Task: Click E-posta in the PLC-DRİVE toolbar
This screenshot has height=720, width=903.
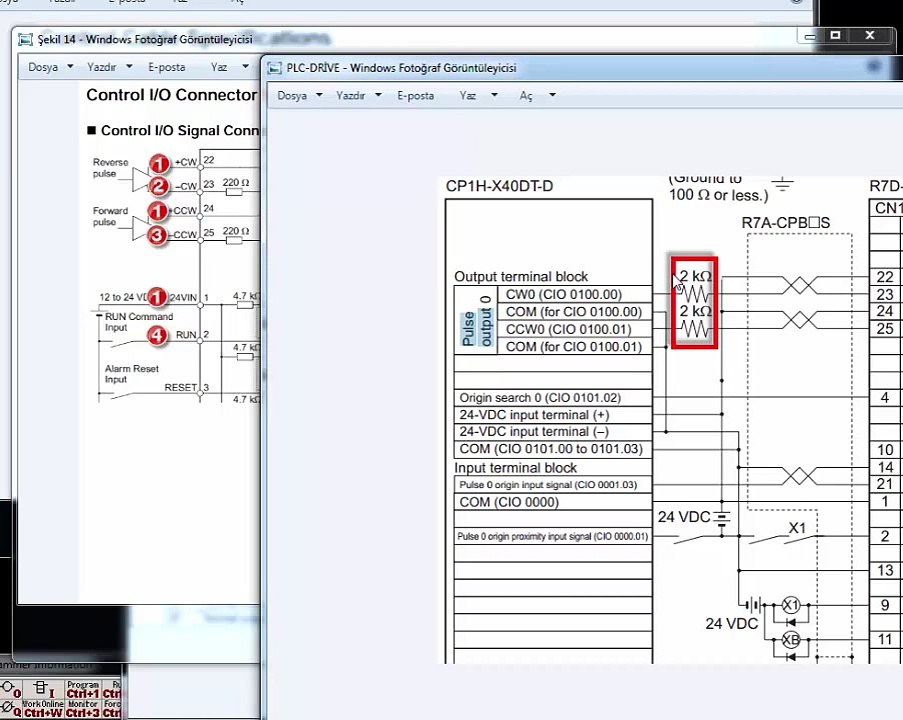Action: (416, 96)
